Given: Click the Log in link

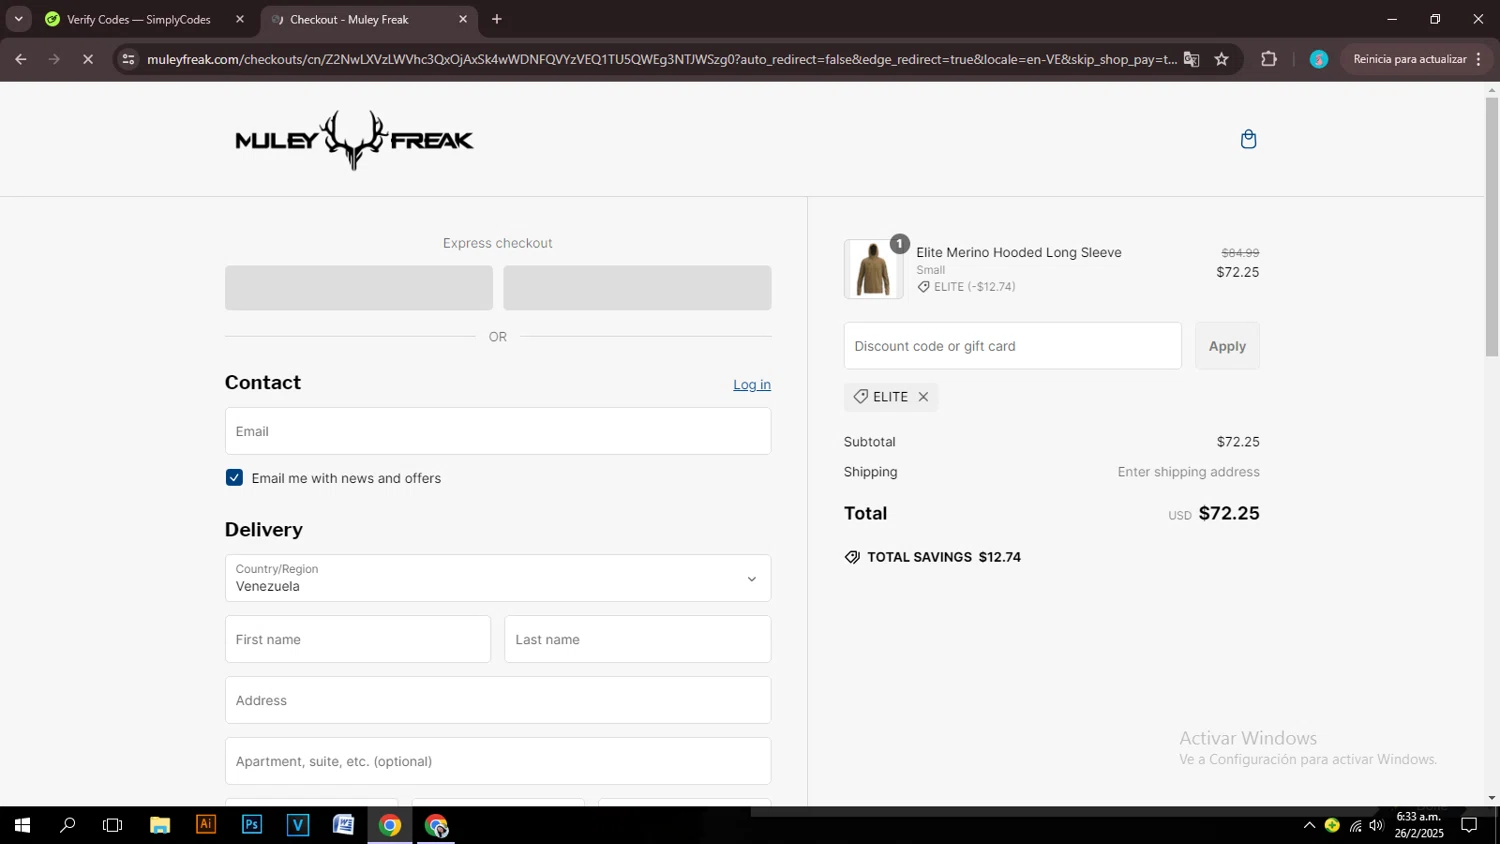Looking at the screenshot, I should 752,385.
